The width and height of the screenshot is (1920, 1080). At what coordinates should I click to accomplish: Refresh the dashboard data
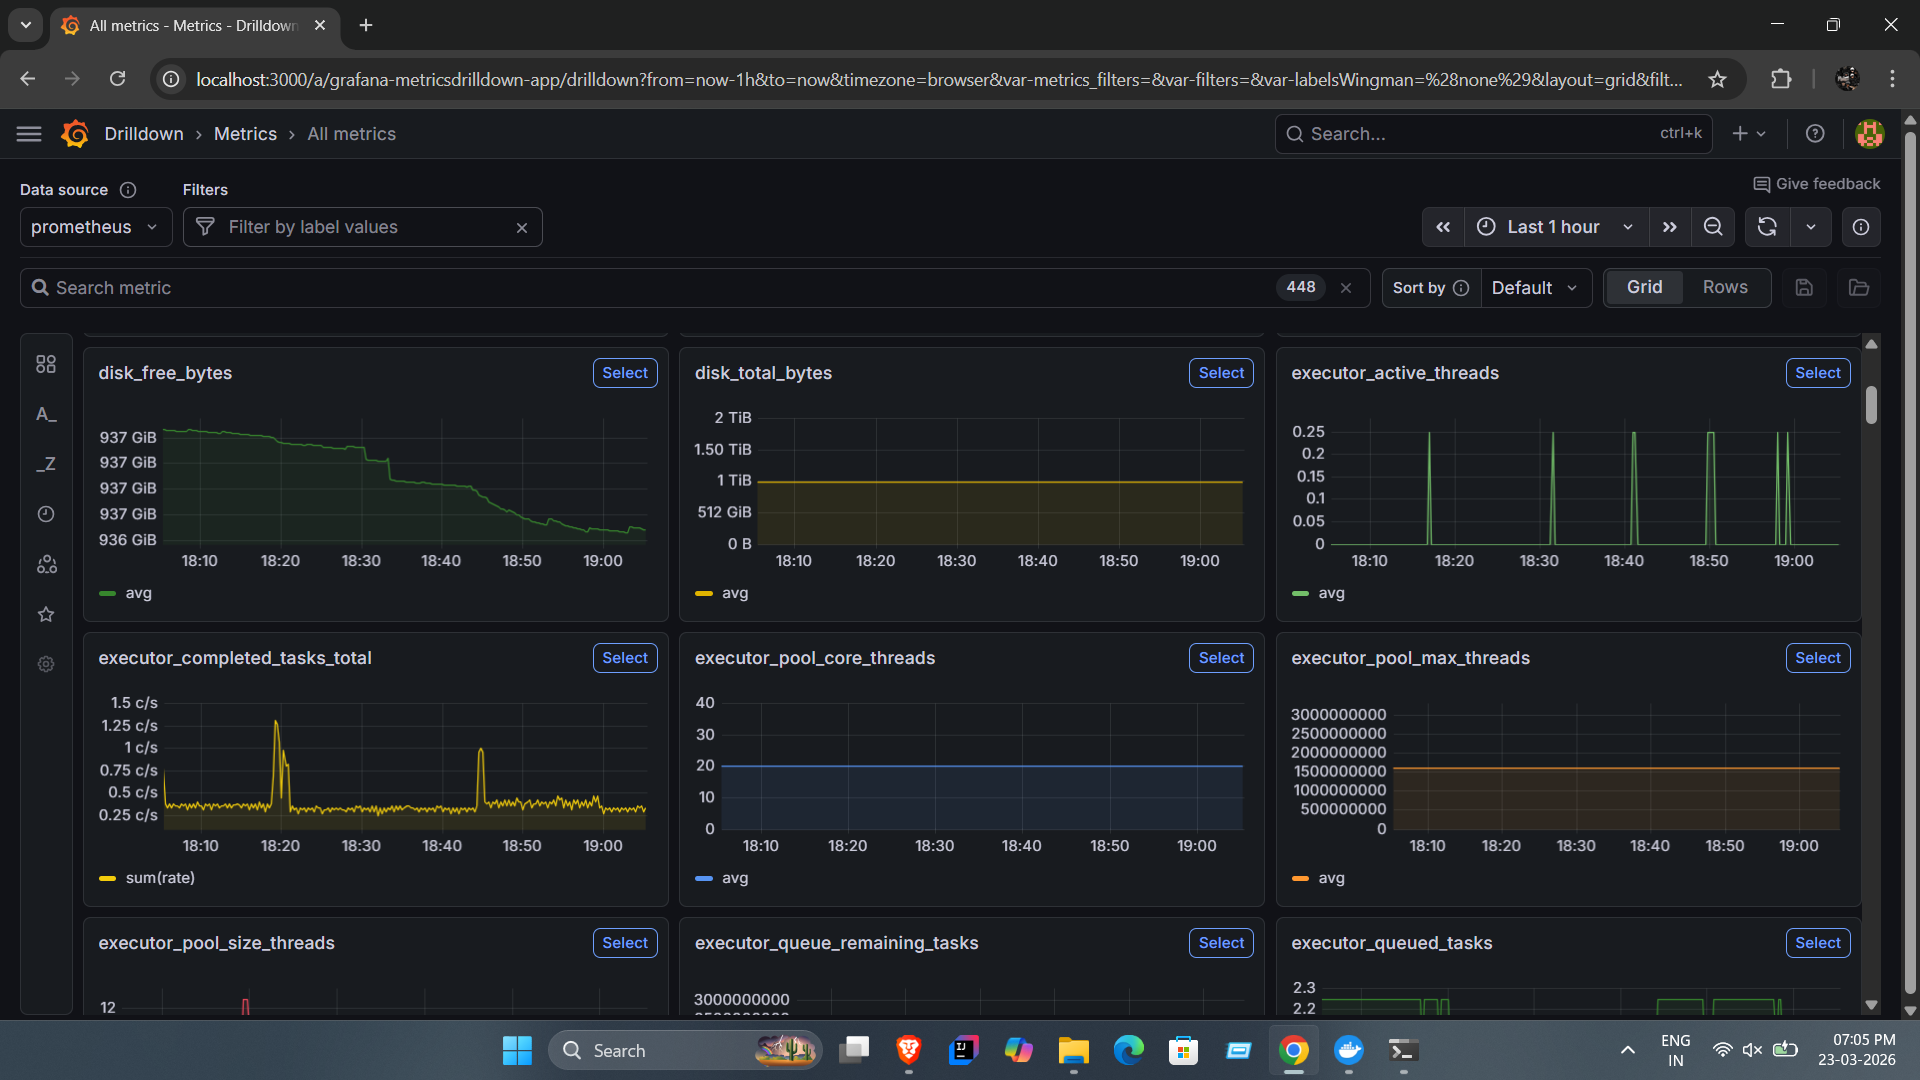[1767, 227]
